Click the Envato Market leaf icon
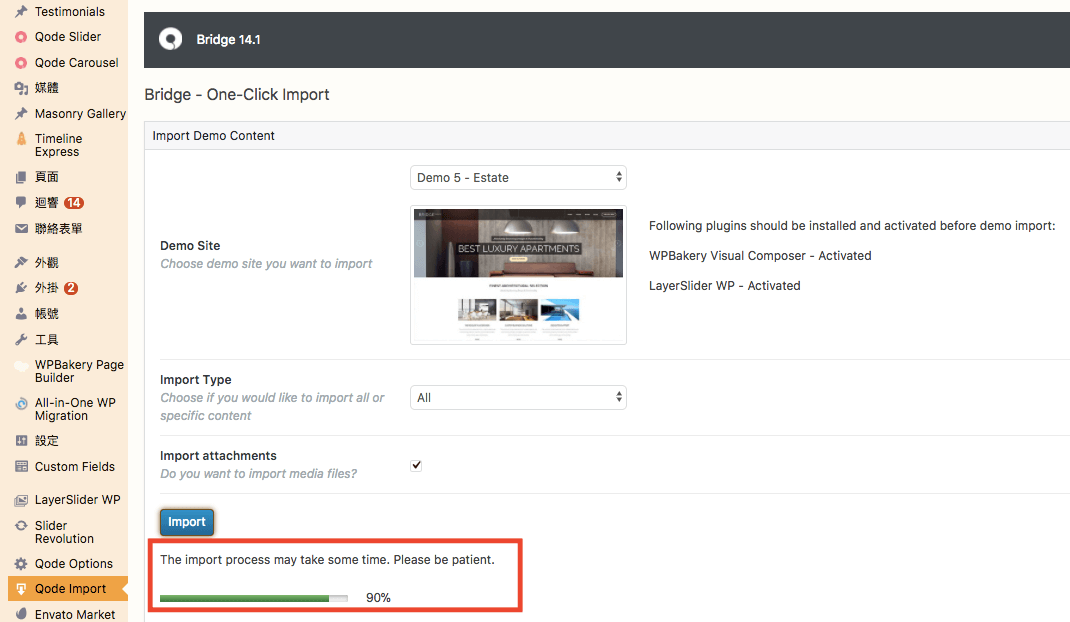The image size is (1070, 622). [21, 614]
